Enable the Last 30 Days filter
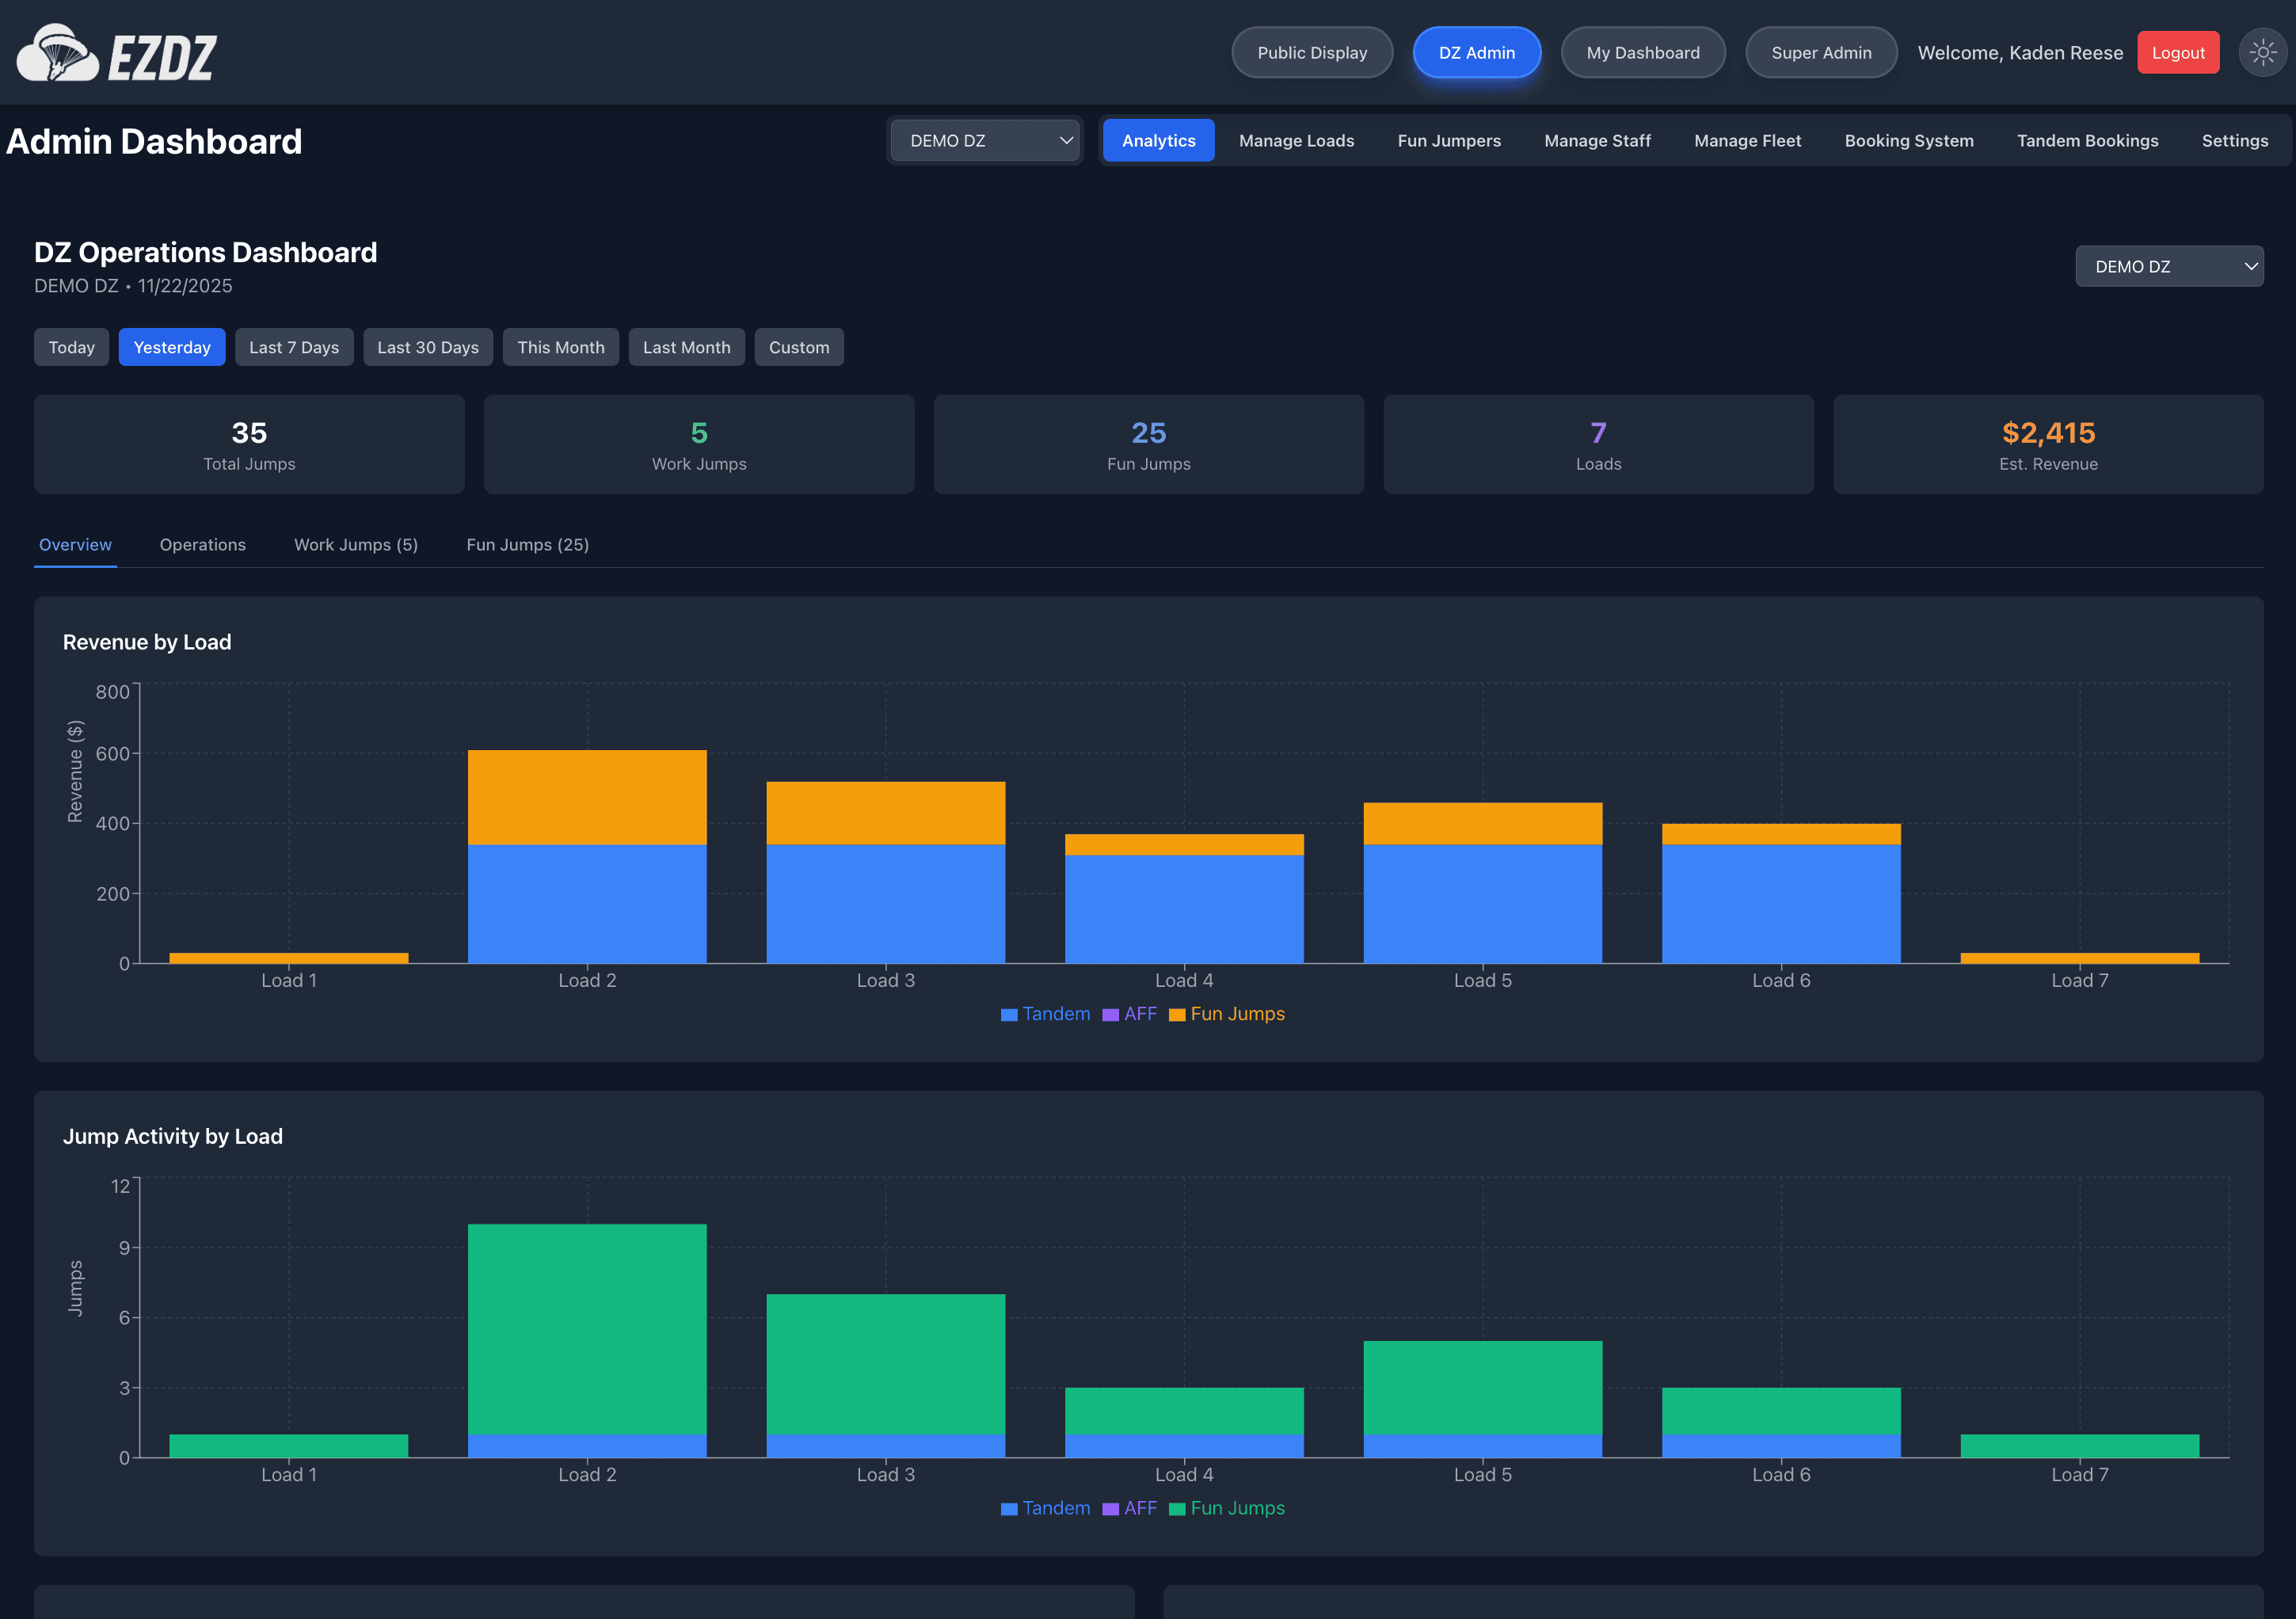The height and width of the screenshot is (1619, 2296). tap(427, 347)
